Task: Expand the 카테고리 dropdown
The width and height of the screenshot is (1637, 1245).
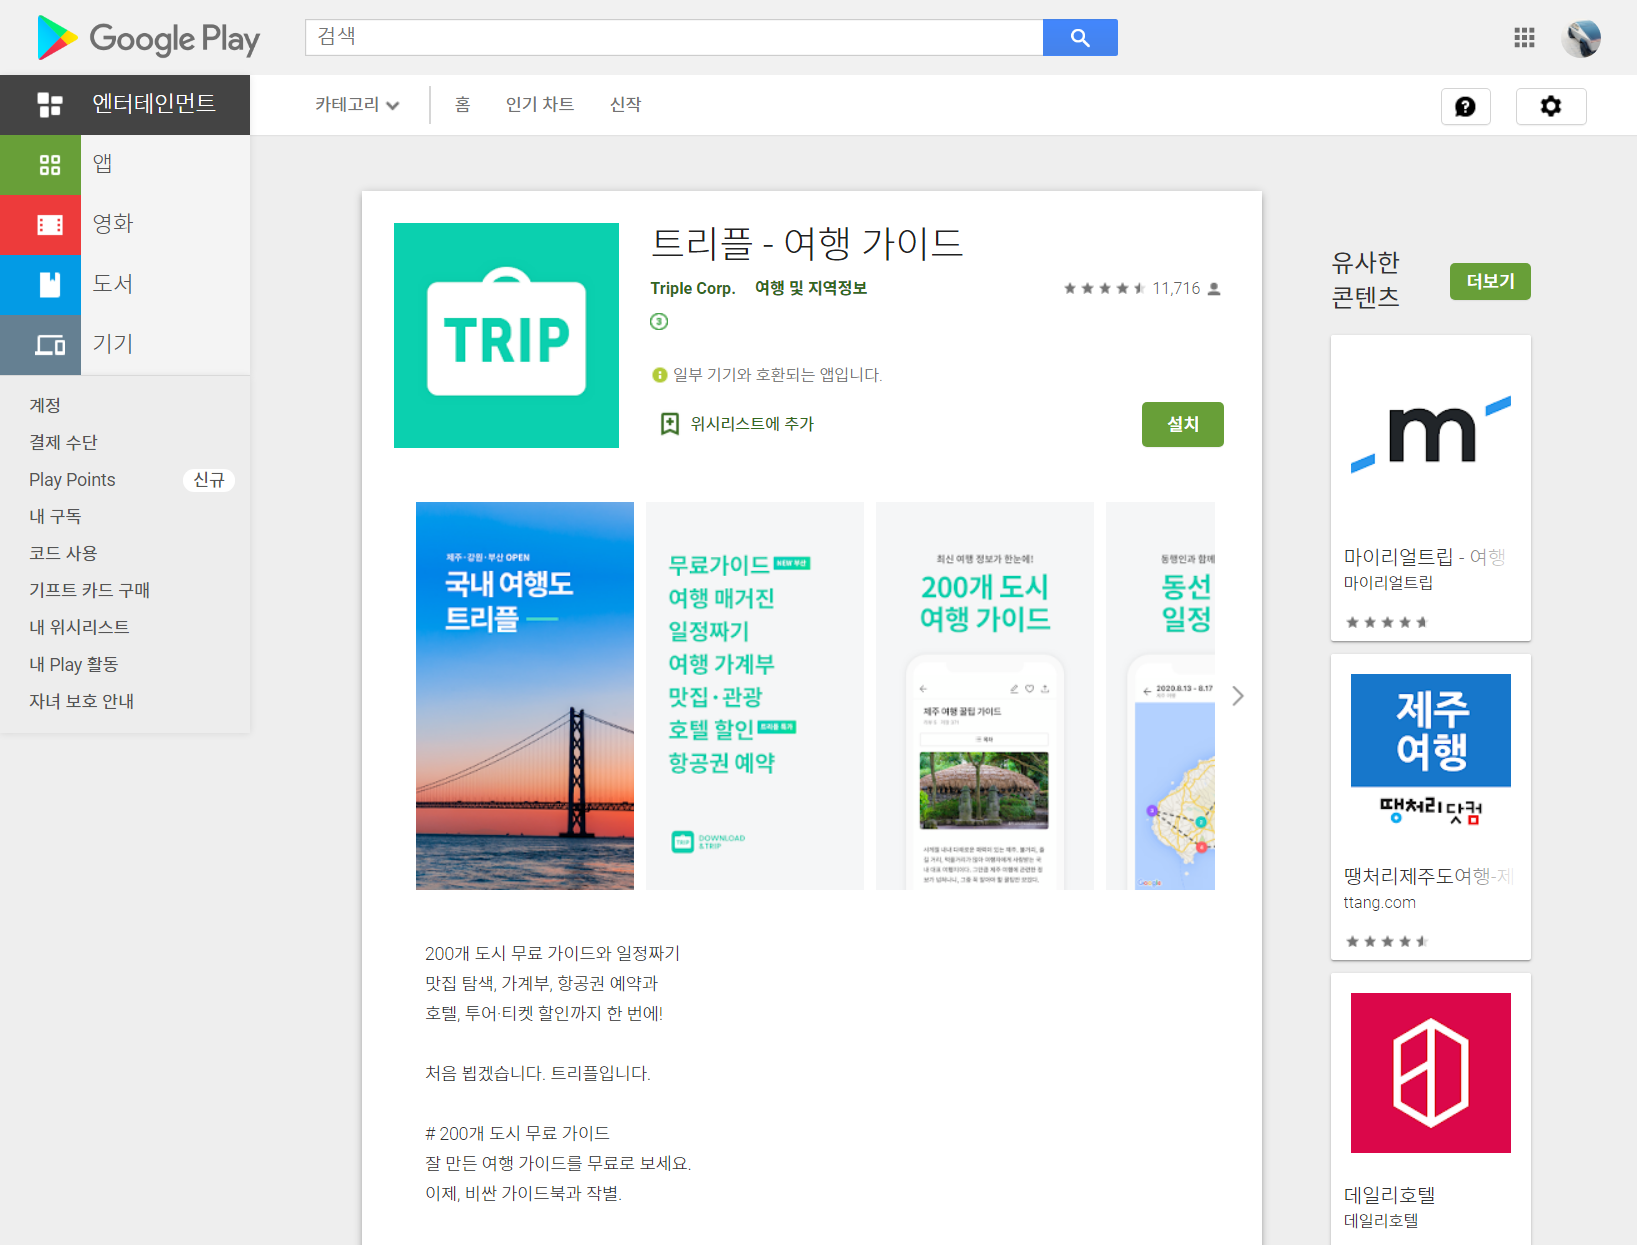Action: [x=357, y=104]
